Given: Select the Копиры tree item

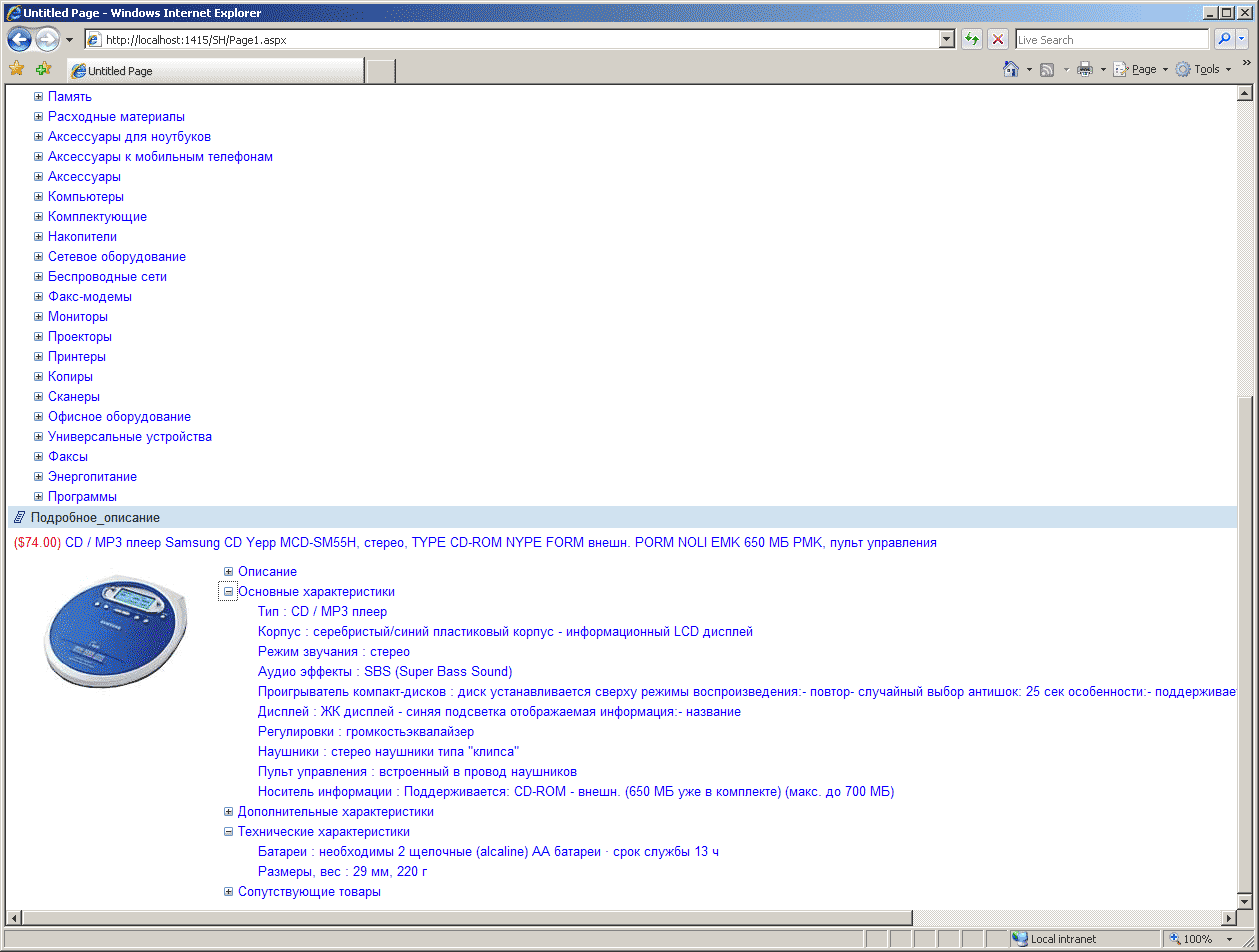Looking at the screenshot, I should 70,377.
